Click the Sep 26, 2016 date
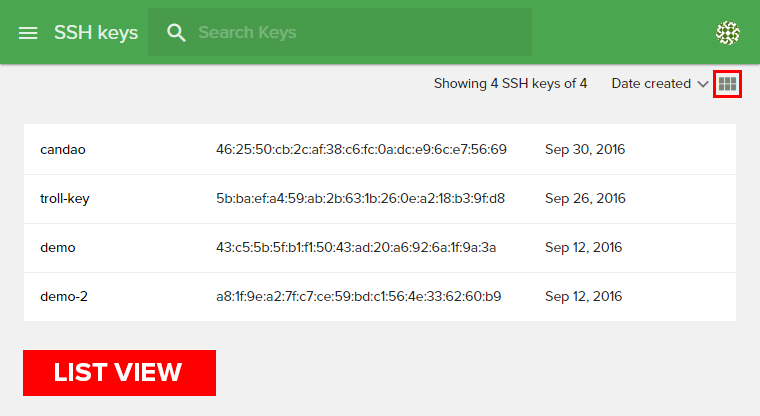 point(585,199)
